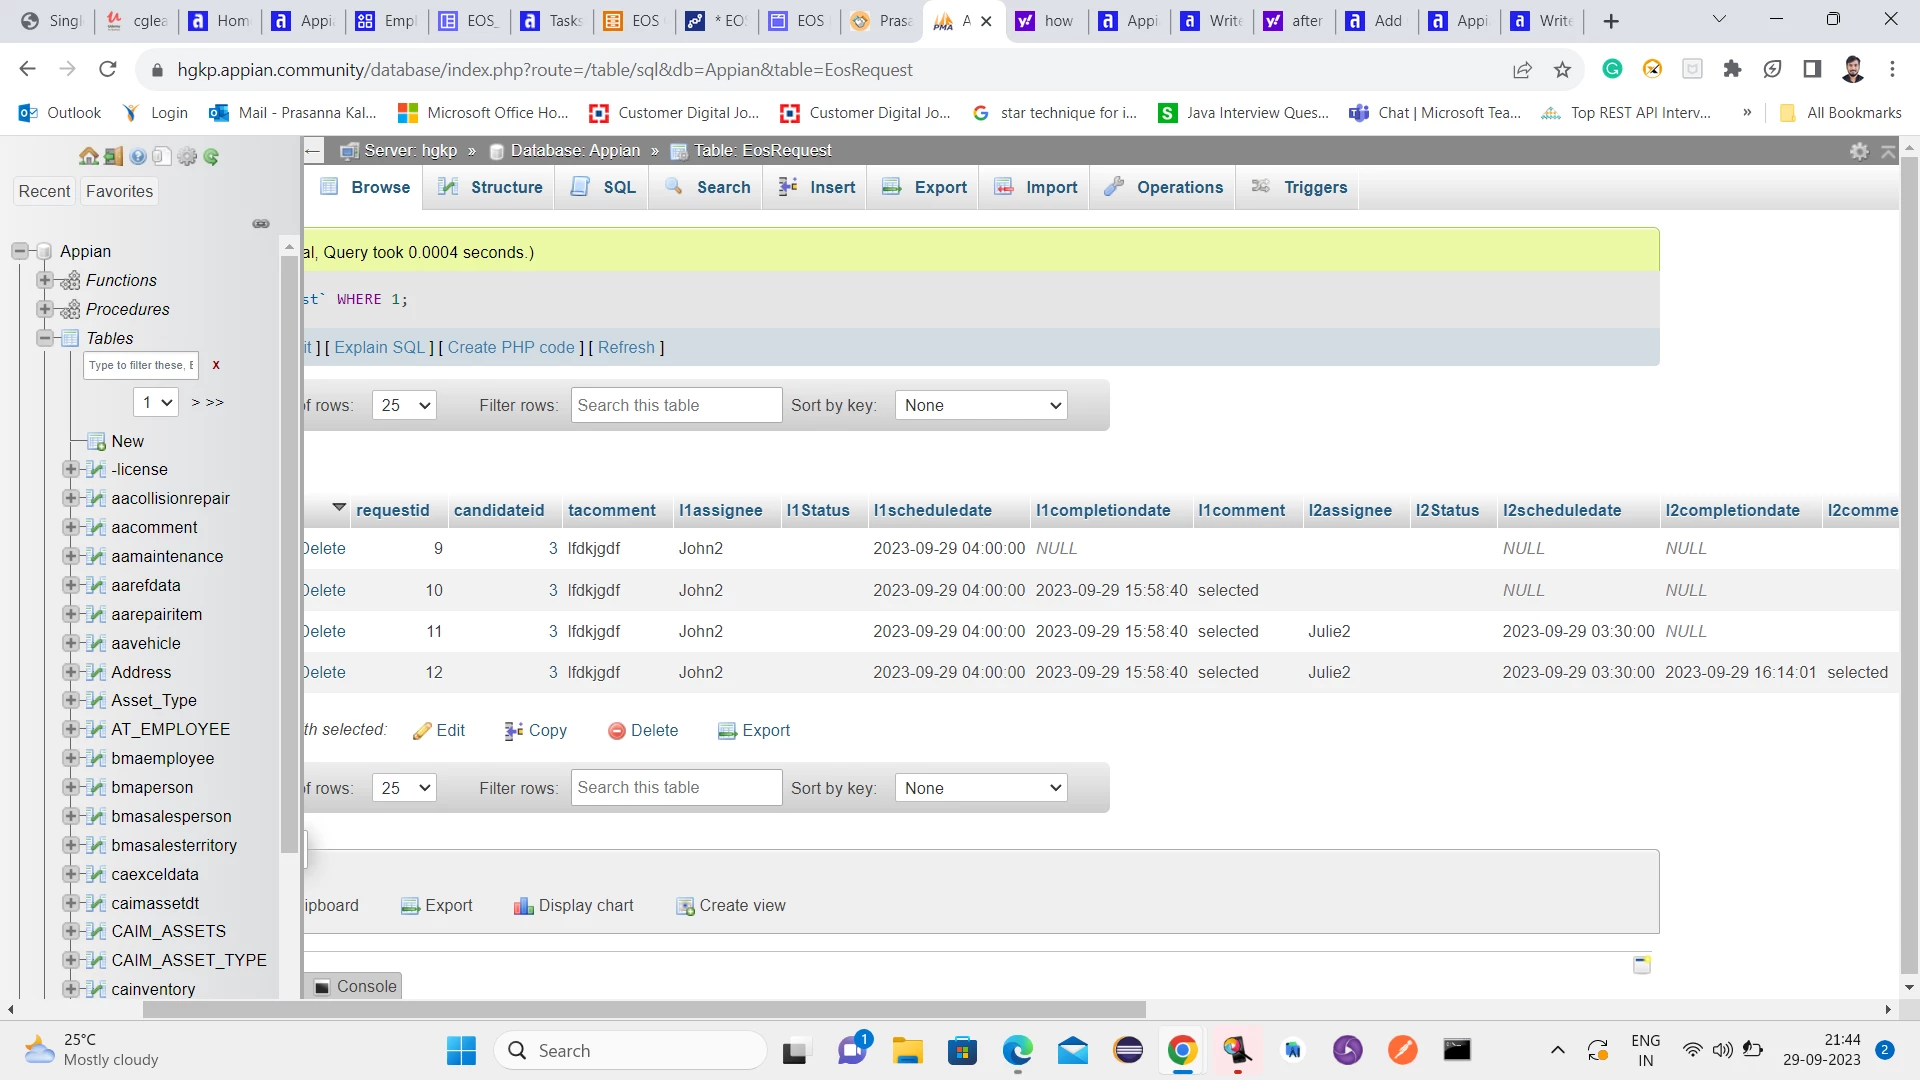
Task: Expand the Procedures node
Action: coord(44,309)
